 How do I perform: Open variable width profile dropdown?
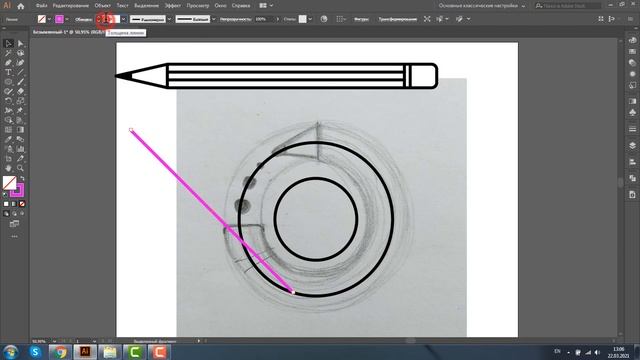[169, 19]
